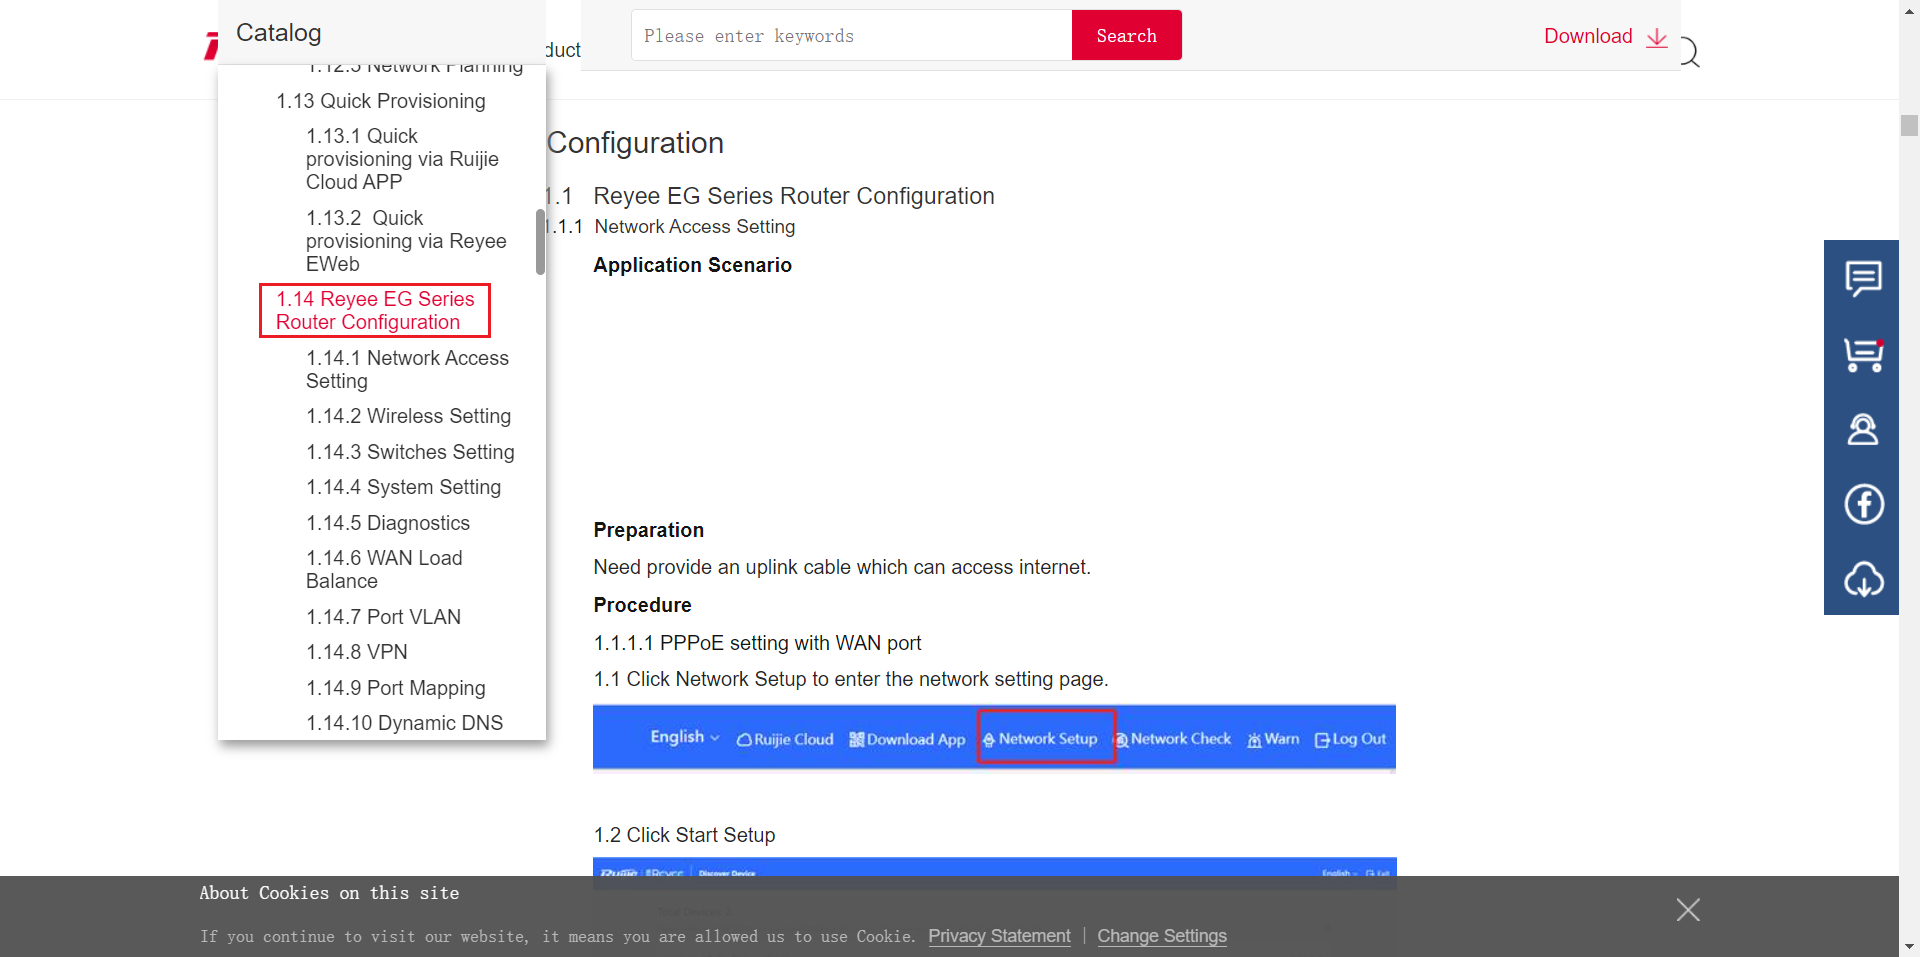
Task: Click the 'Reyee EG Series Router Configuration' heading
Action: (793, 196)
